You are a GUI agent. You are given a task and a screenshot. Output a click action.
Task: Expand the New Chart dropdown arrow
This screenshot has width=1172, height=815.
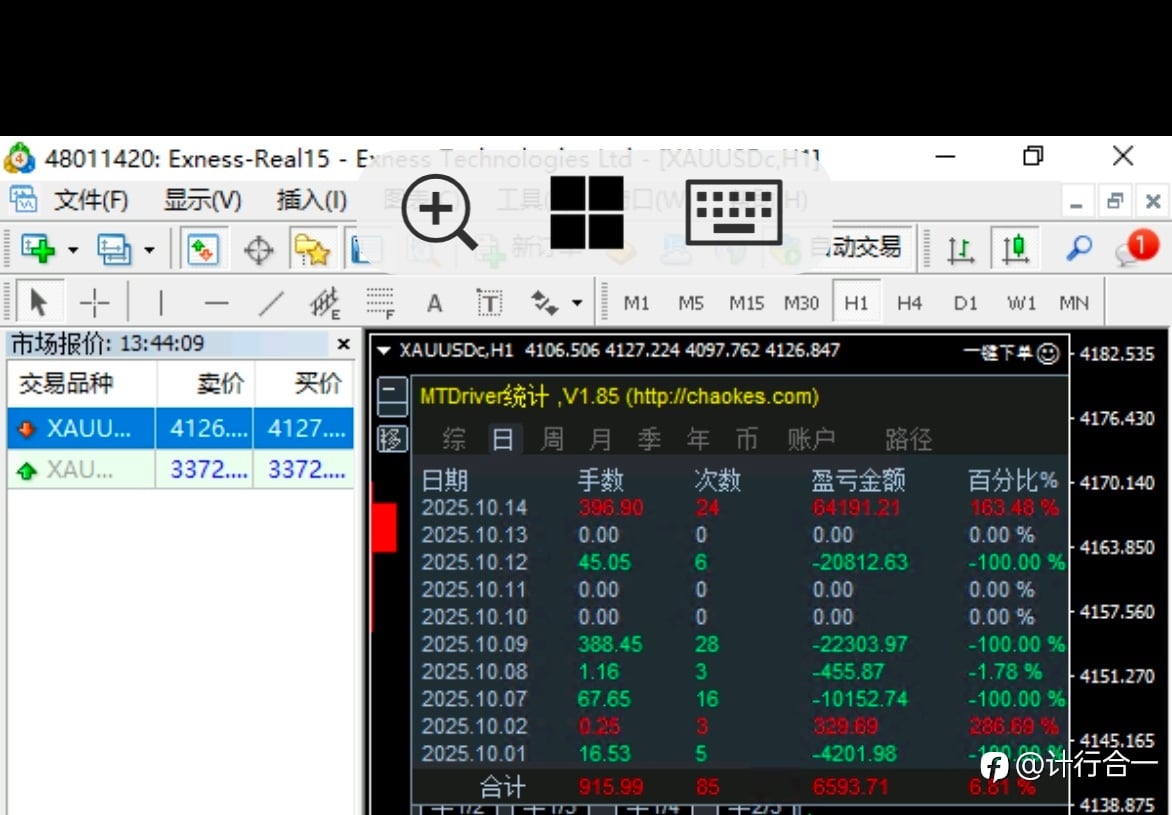click(x=73, y=250)
